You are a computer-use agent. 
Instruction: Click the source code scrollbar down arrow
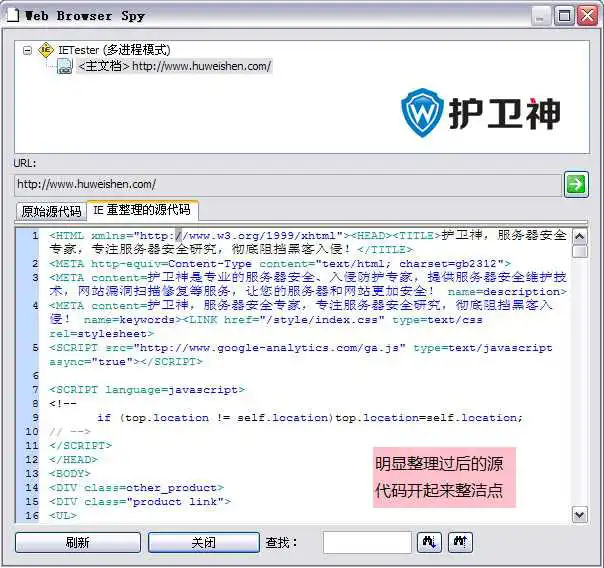coord(579,514)
